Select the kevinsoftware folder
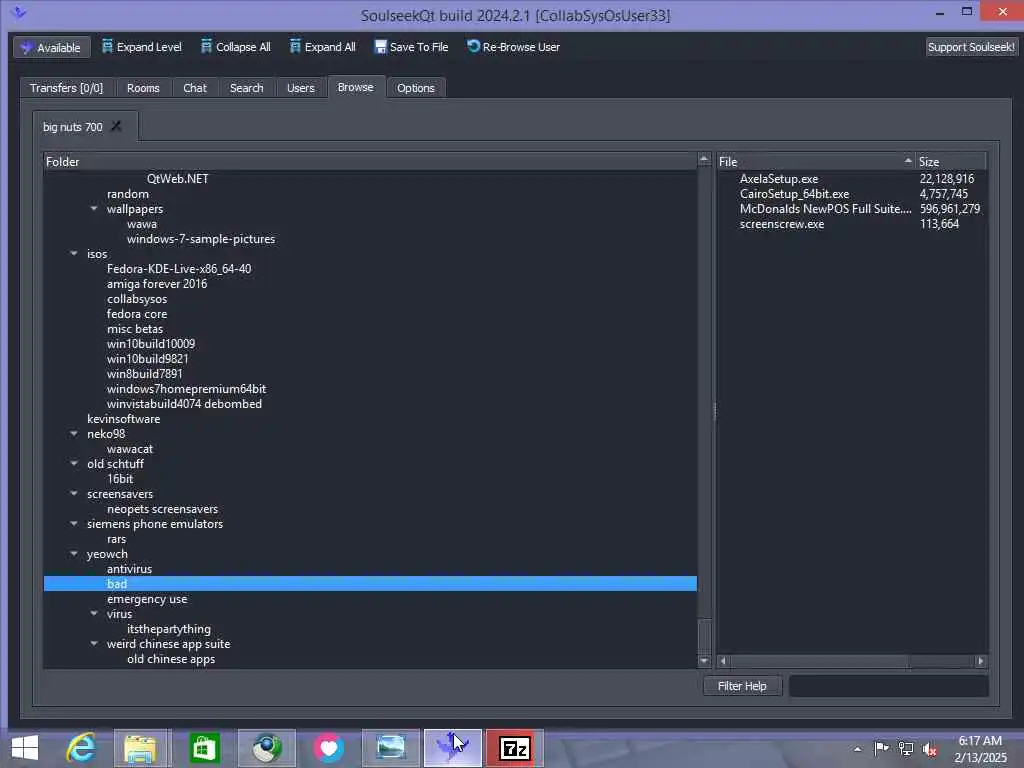 pyautogui.click(x=123, y=419)
